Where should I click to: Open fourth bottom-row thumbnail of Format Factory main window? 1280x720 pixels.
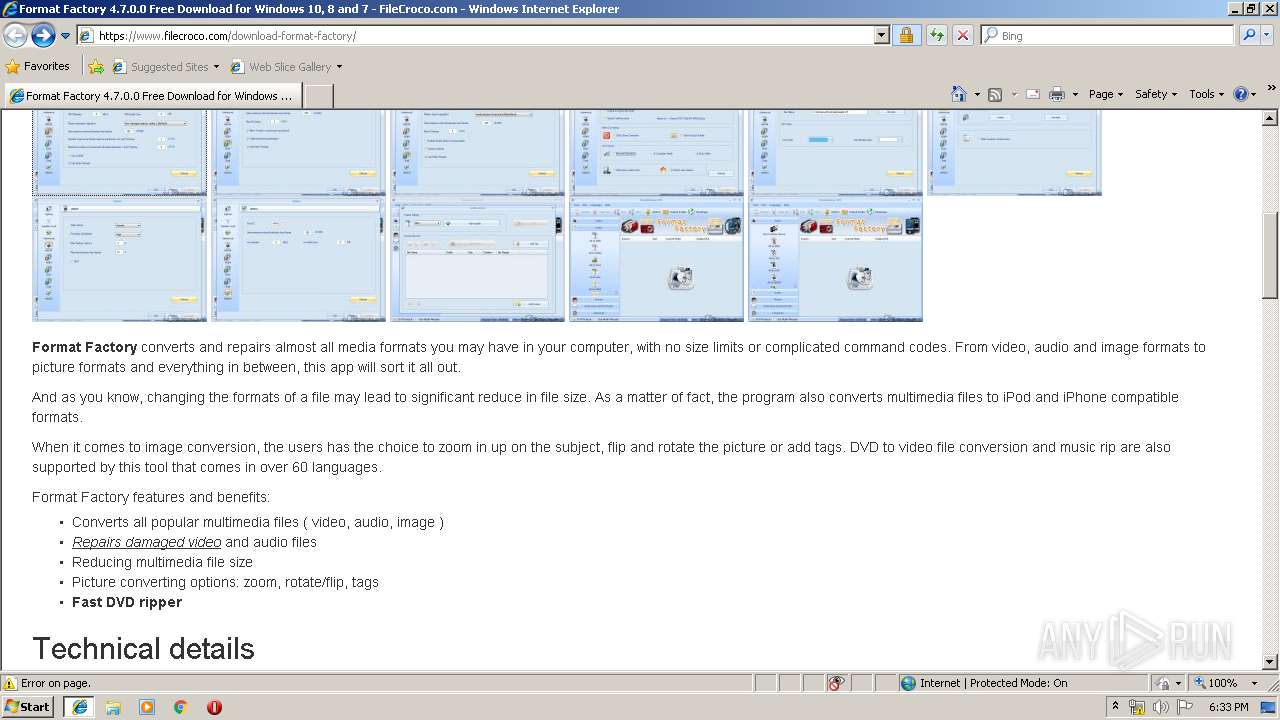656,259
